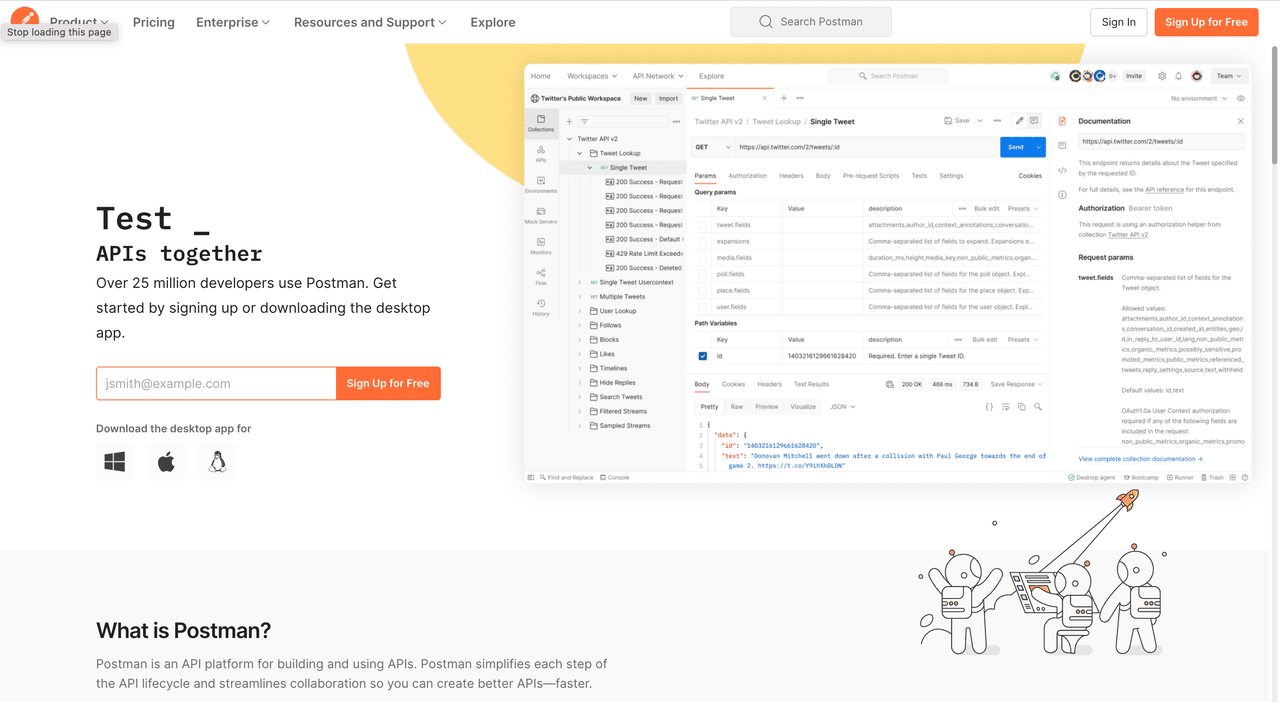Open the Console from the status bar
Screen dimensions: 1280x702
pyautogui.click(x=614, y=477)
